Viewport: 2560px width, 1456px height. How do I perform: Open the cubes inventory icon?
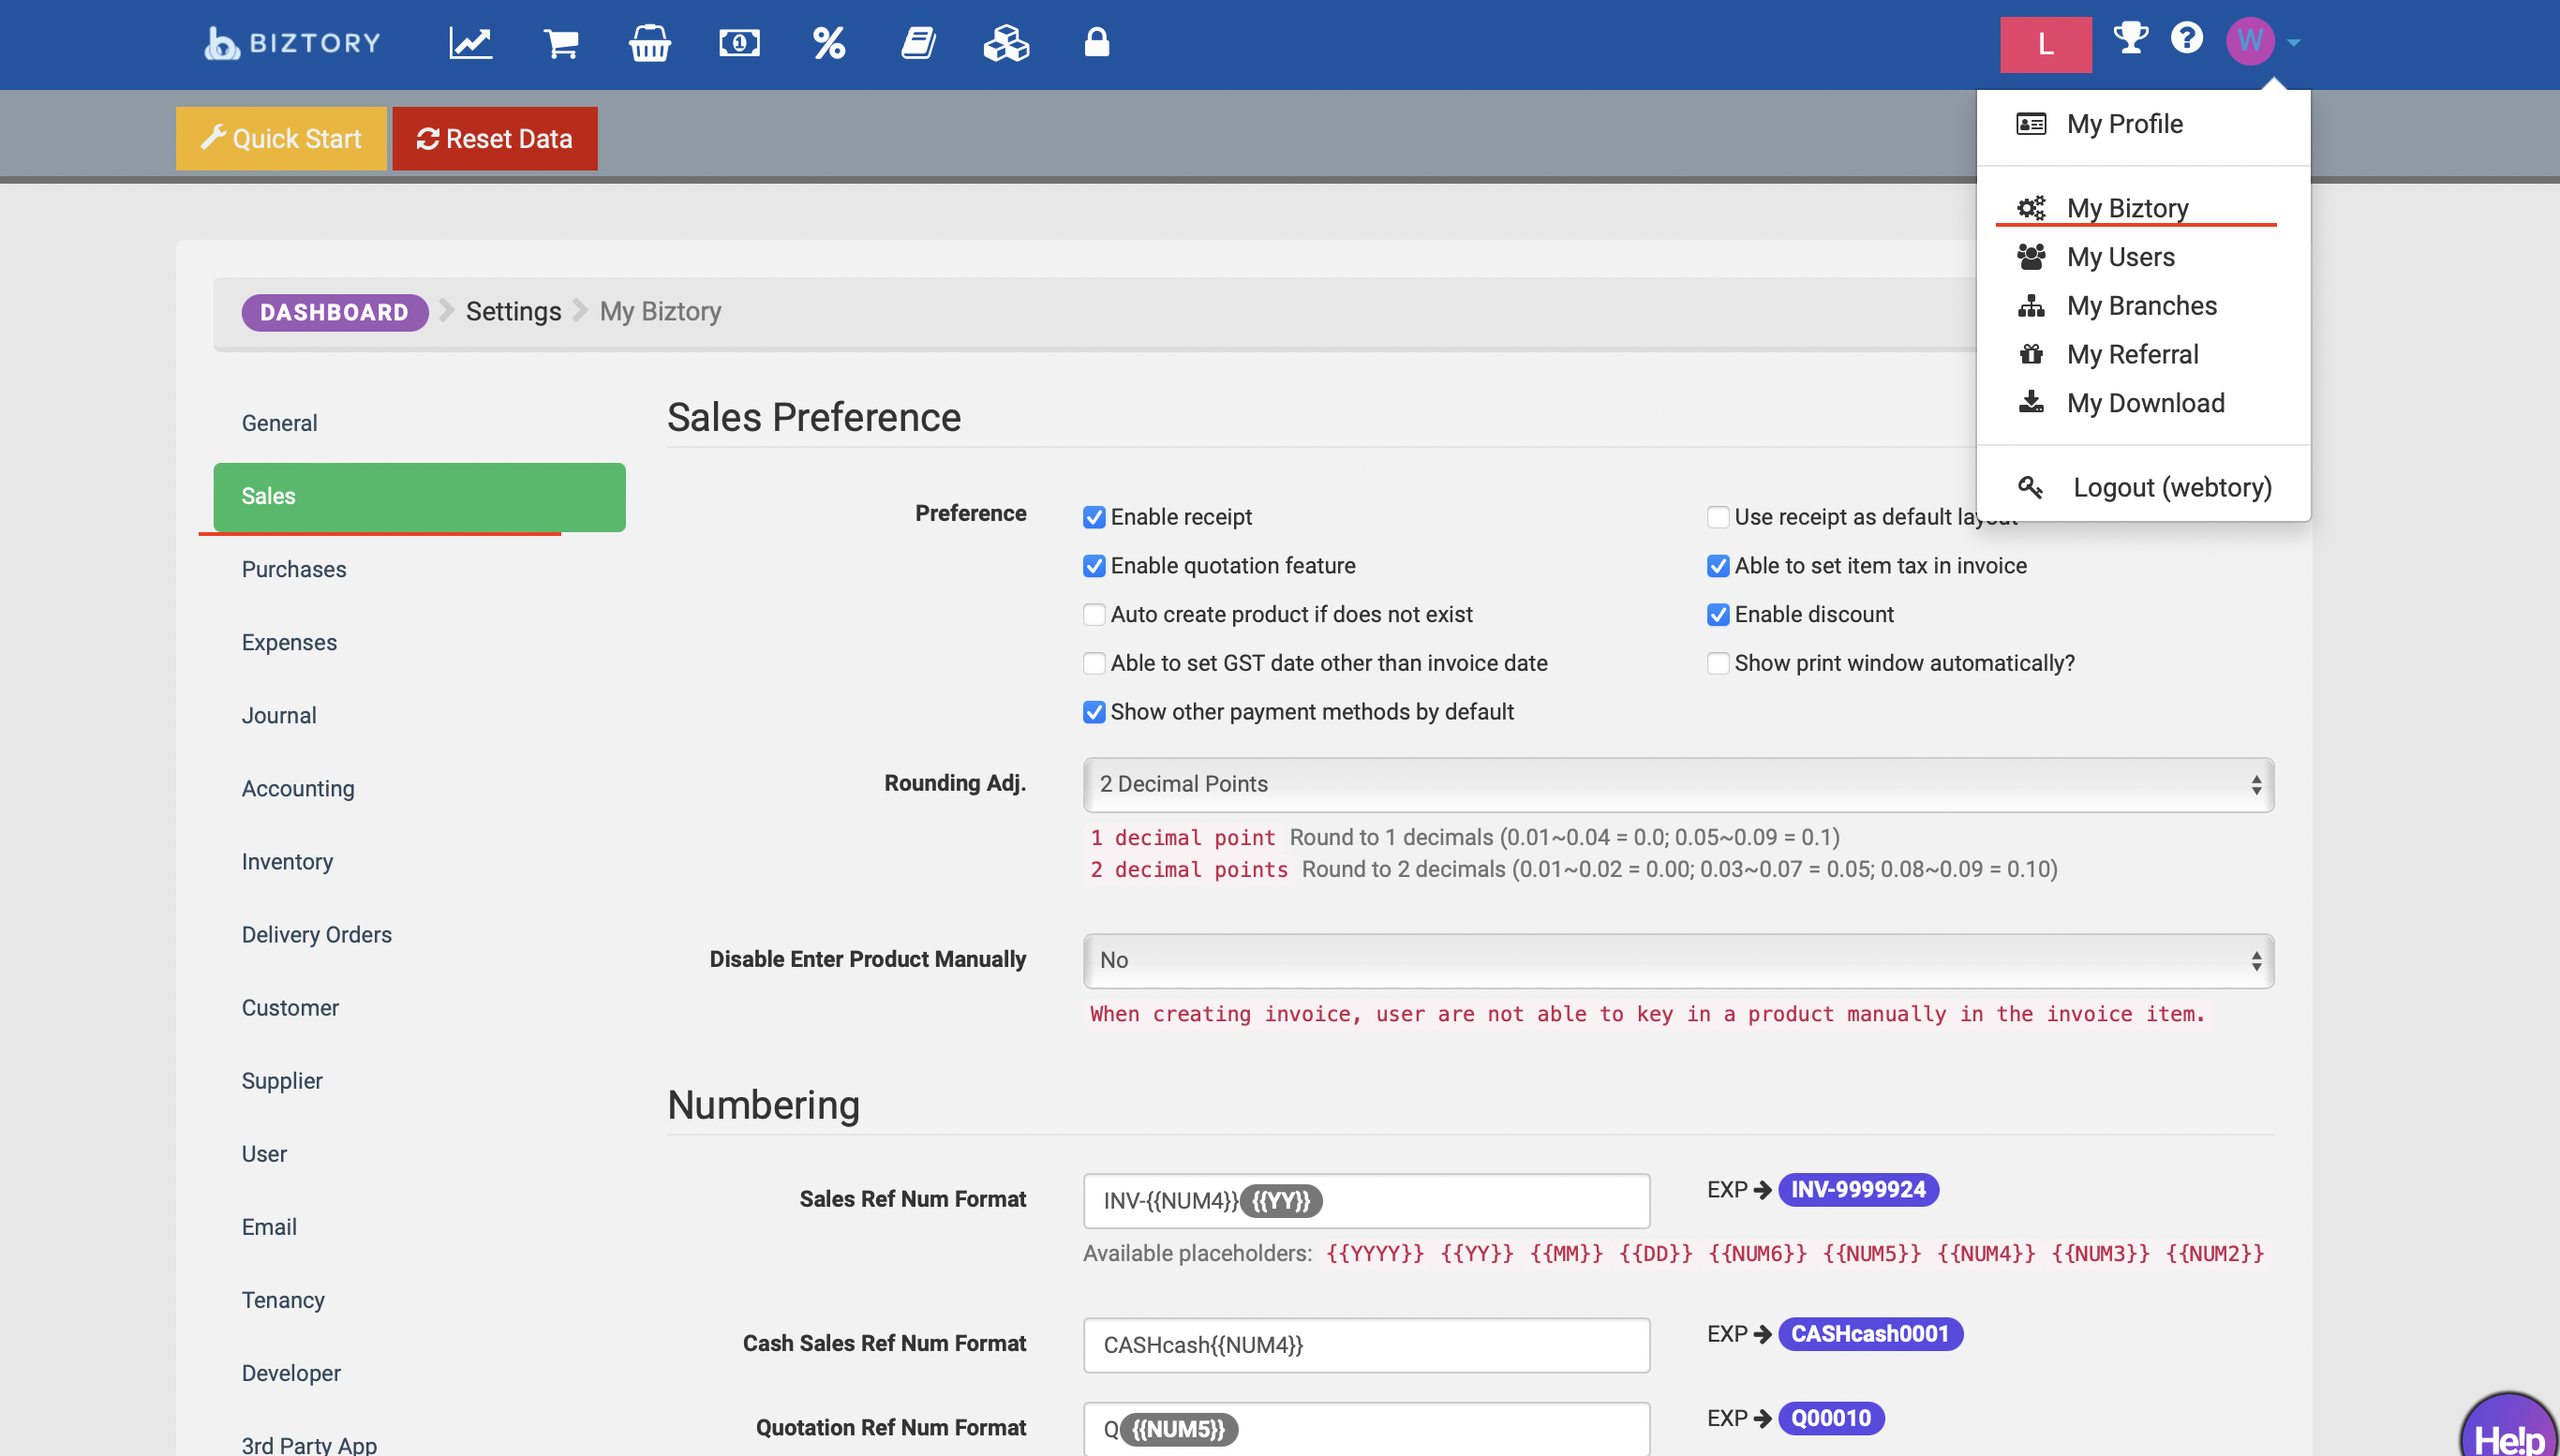(x=1006, y=43)
